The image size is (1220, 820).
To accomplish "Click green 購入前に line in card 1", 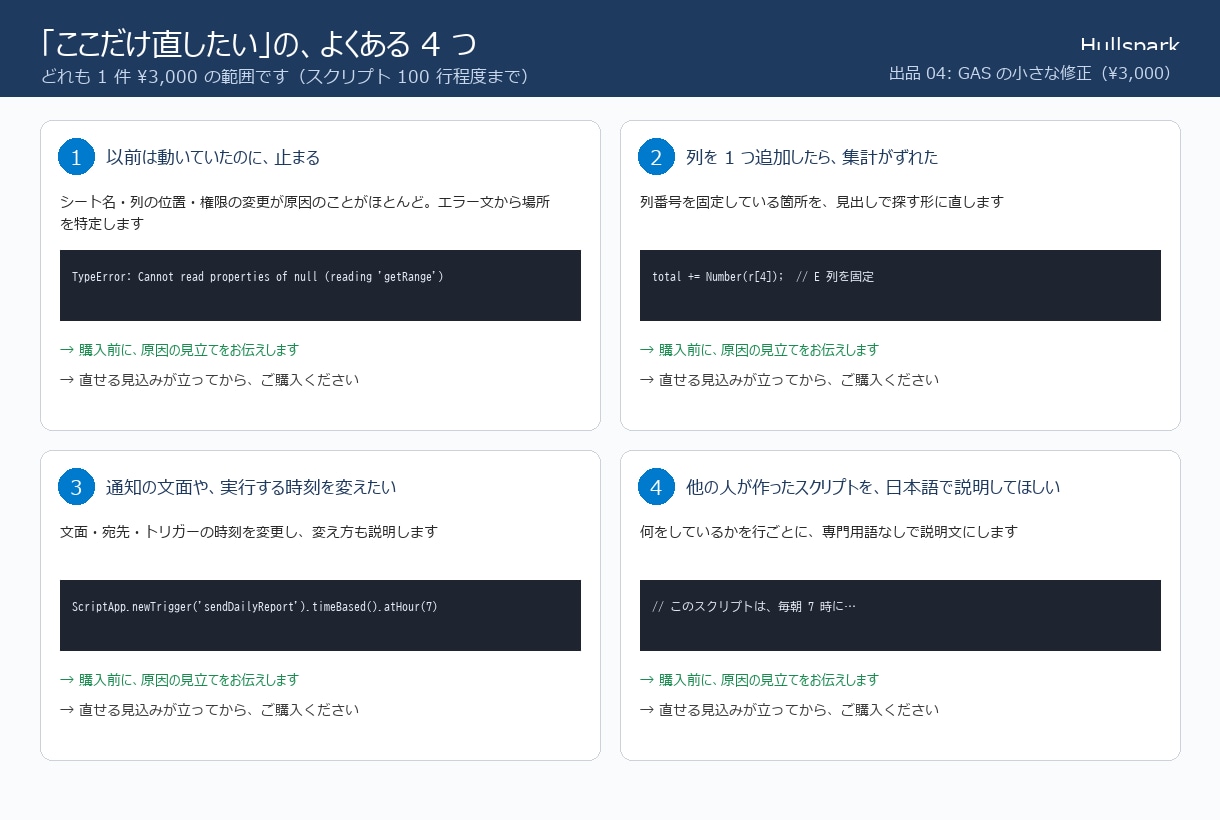I will 180,350.
